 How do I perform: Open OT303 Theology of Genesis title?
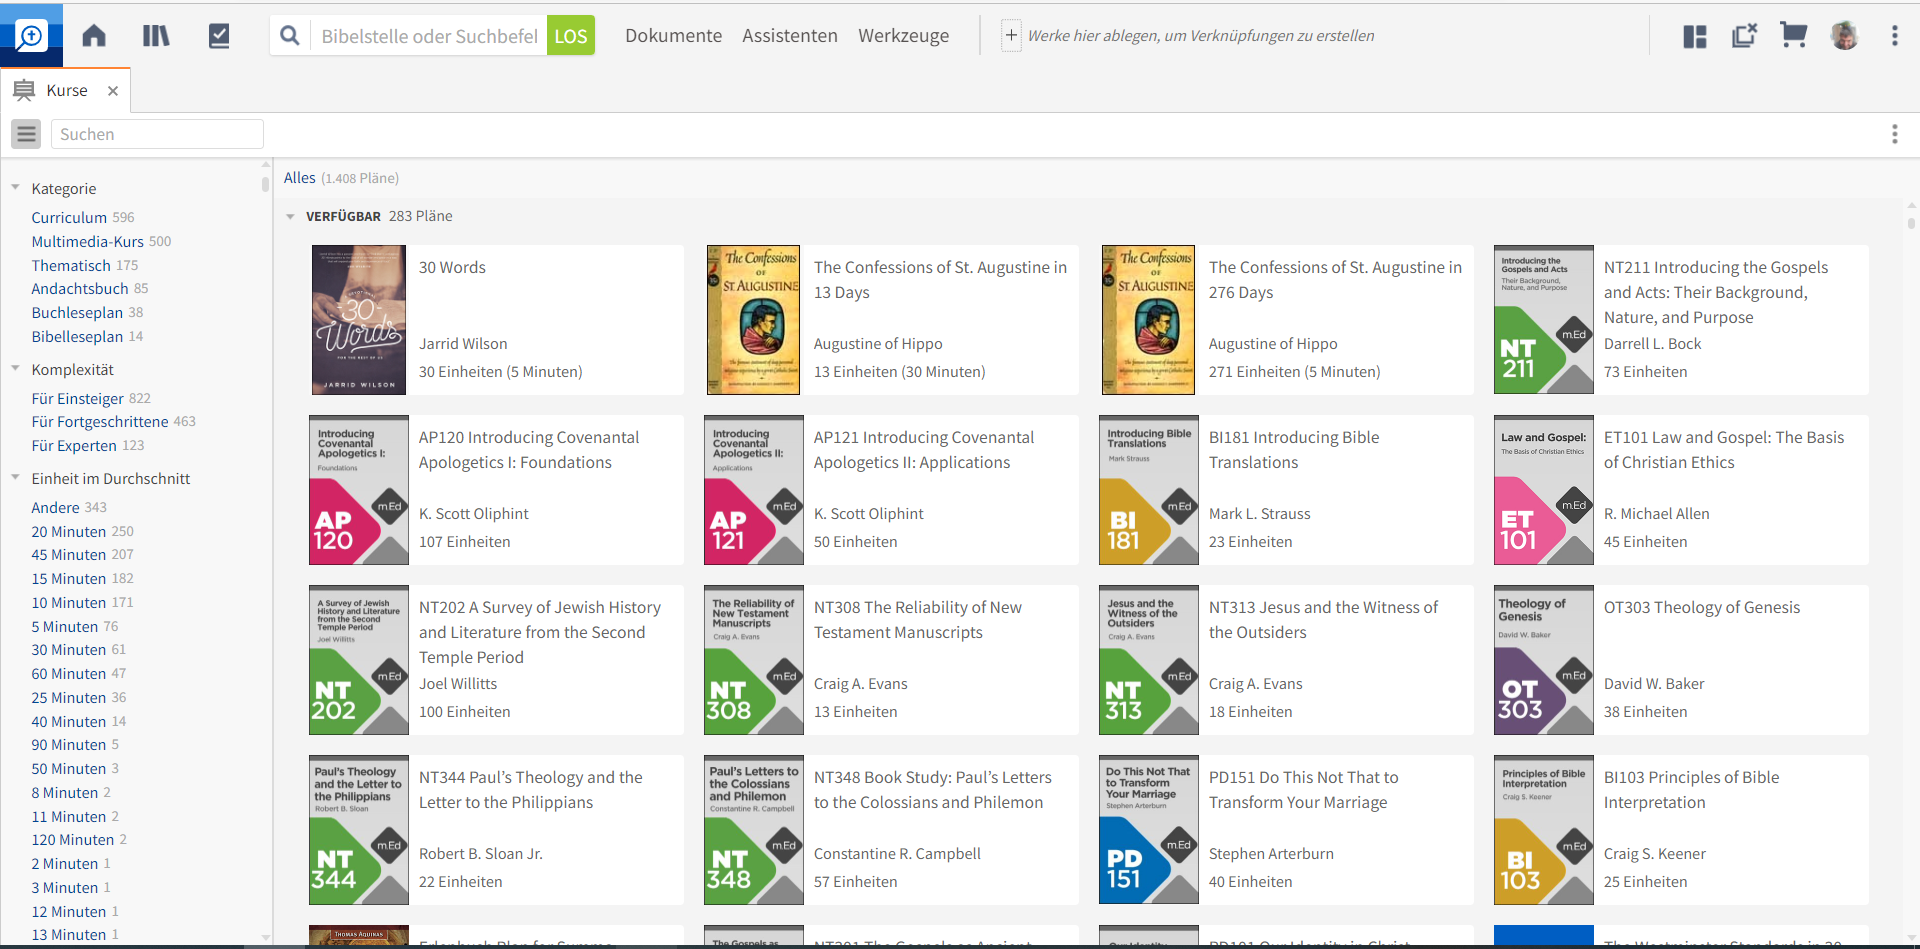[x=1702, y=607]
